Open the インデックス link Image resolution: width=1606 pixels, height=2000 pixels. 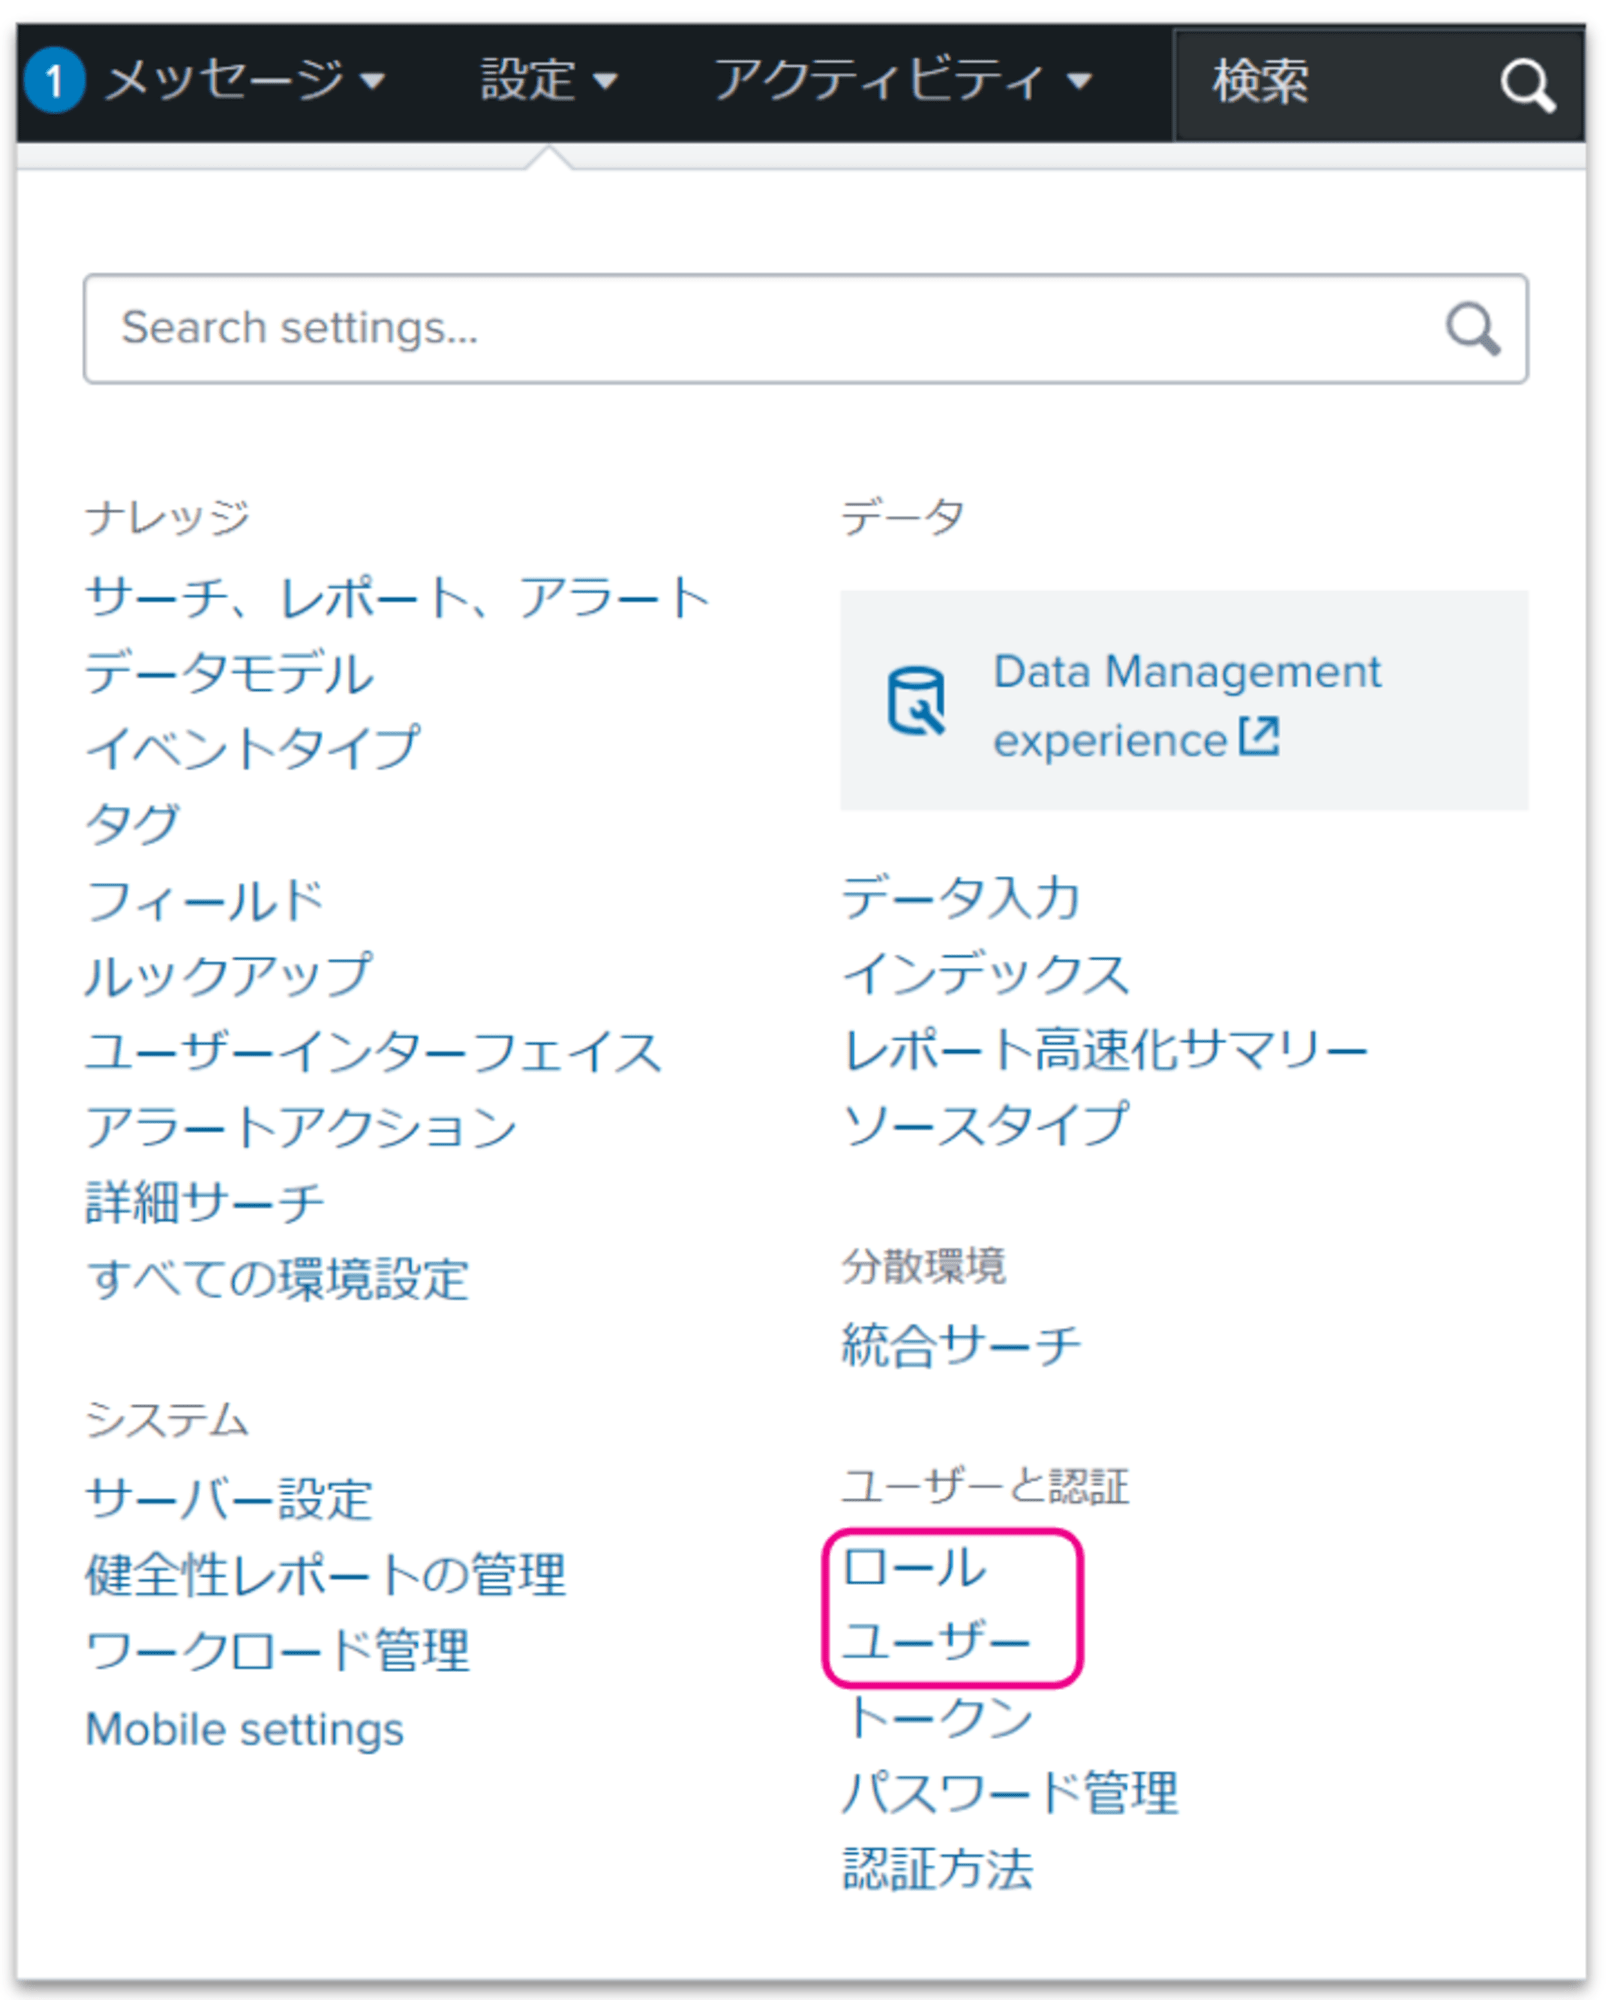click(985, 973)
